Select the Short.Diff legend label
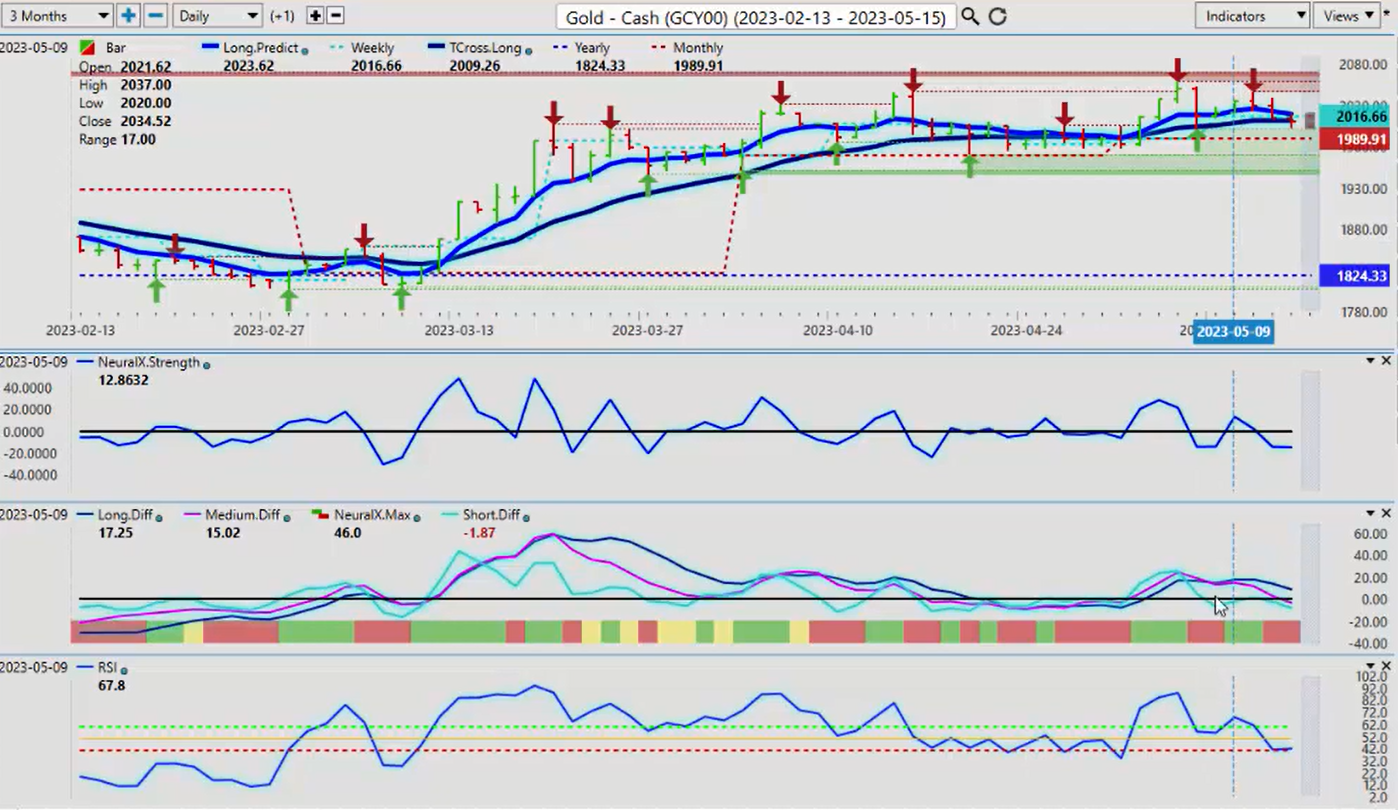The width and height of the screenshot is (1398, 810). (490, 516)
